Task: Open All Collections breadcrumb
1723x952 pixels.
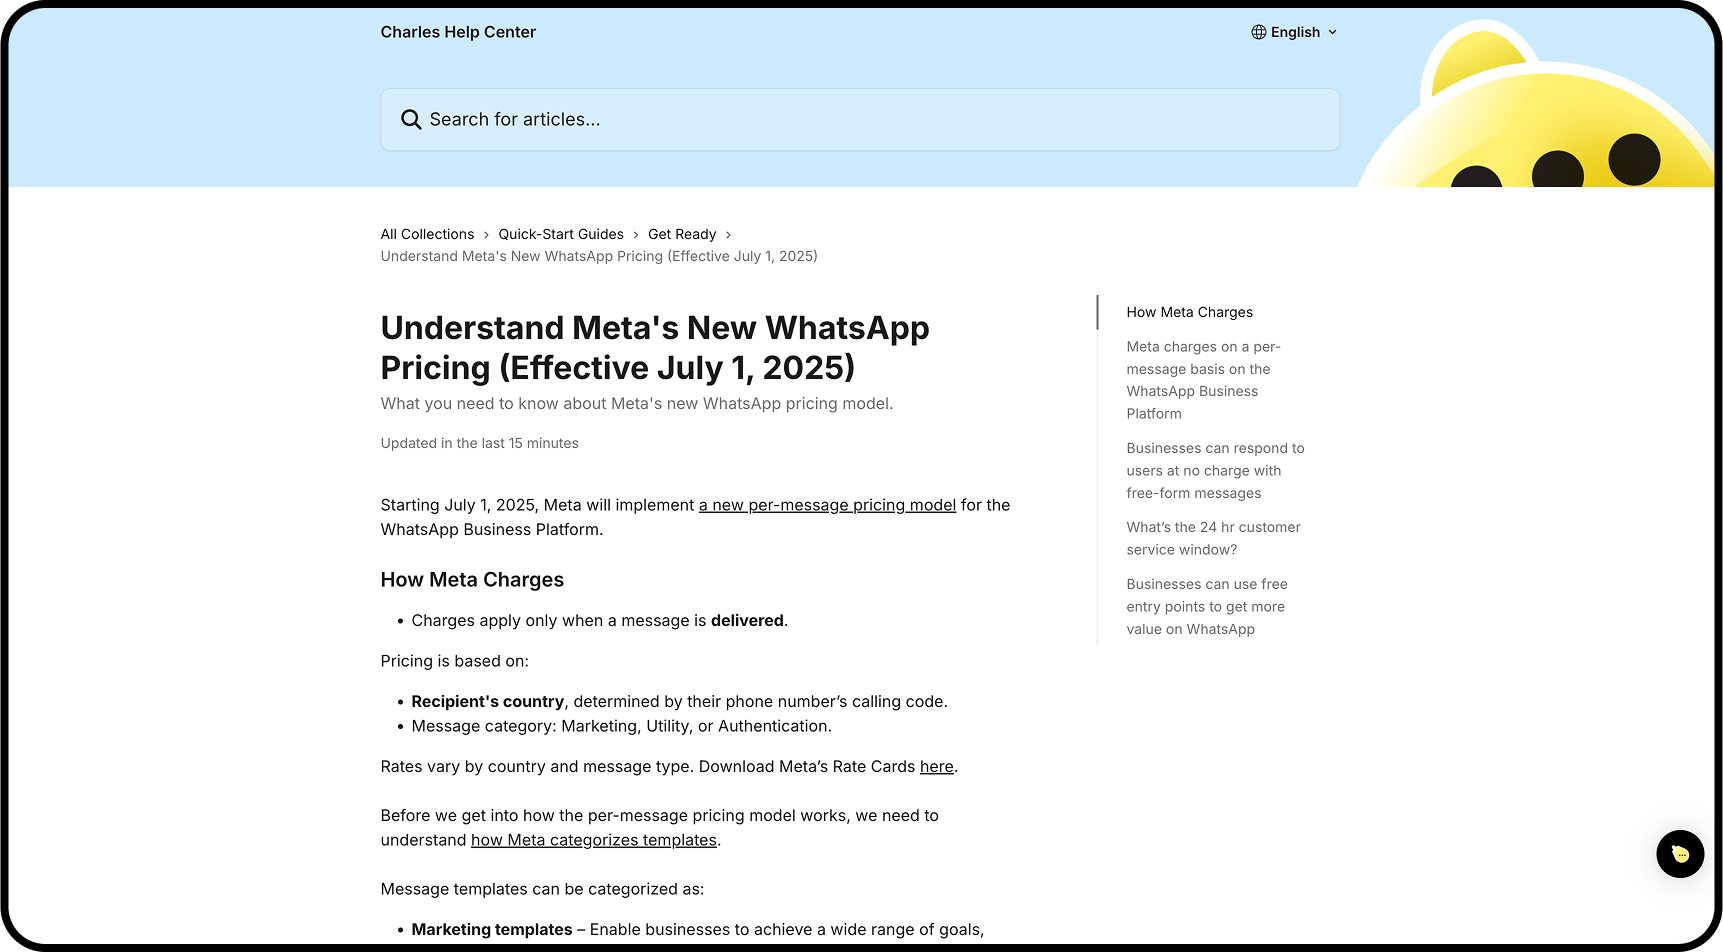Action: 427,234
